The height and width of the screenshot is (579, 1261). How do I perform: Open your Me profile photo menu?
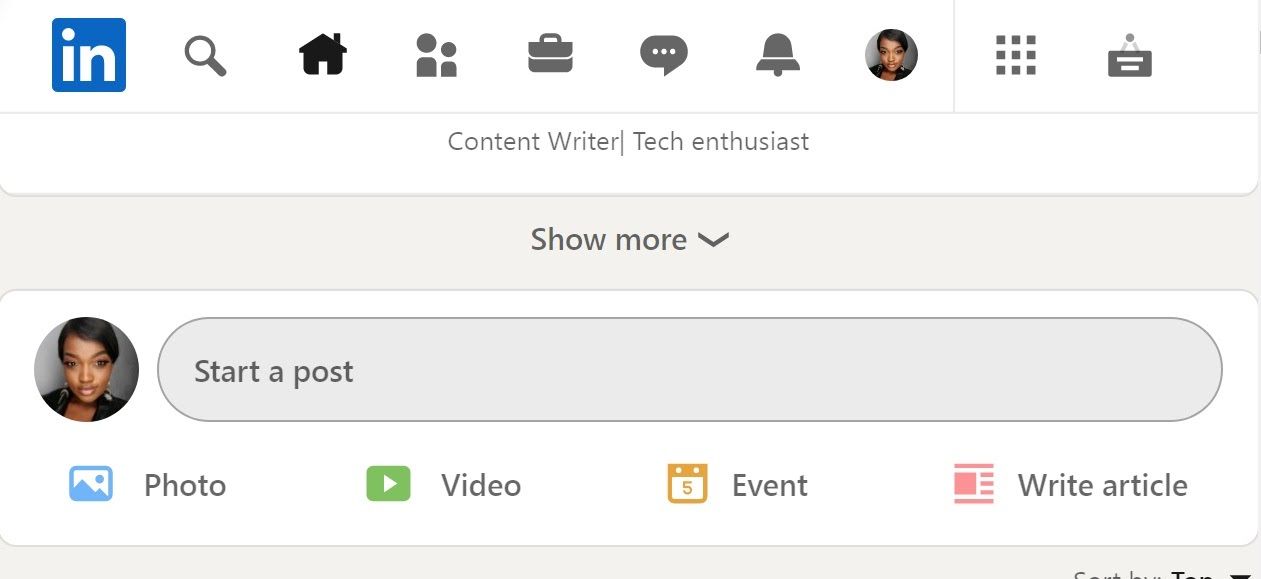point(891,55)
